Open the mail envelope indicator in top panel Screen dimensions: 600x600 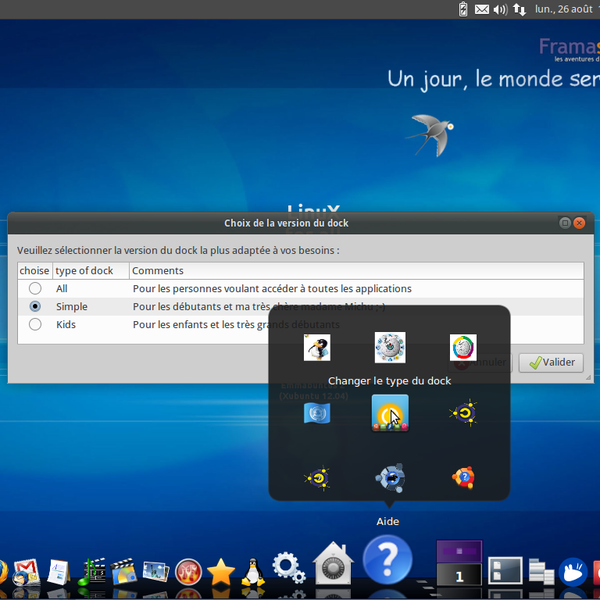[x=482, y=9]
